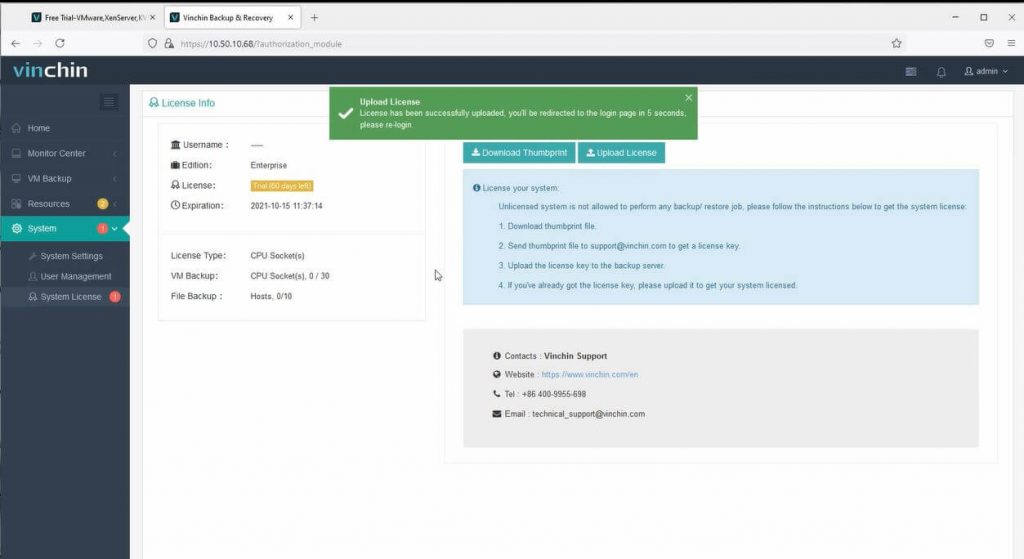Screen dimensions: 1024x559
Task: Click the System gear icon
Action: [x=16, y=229]
